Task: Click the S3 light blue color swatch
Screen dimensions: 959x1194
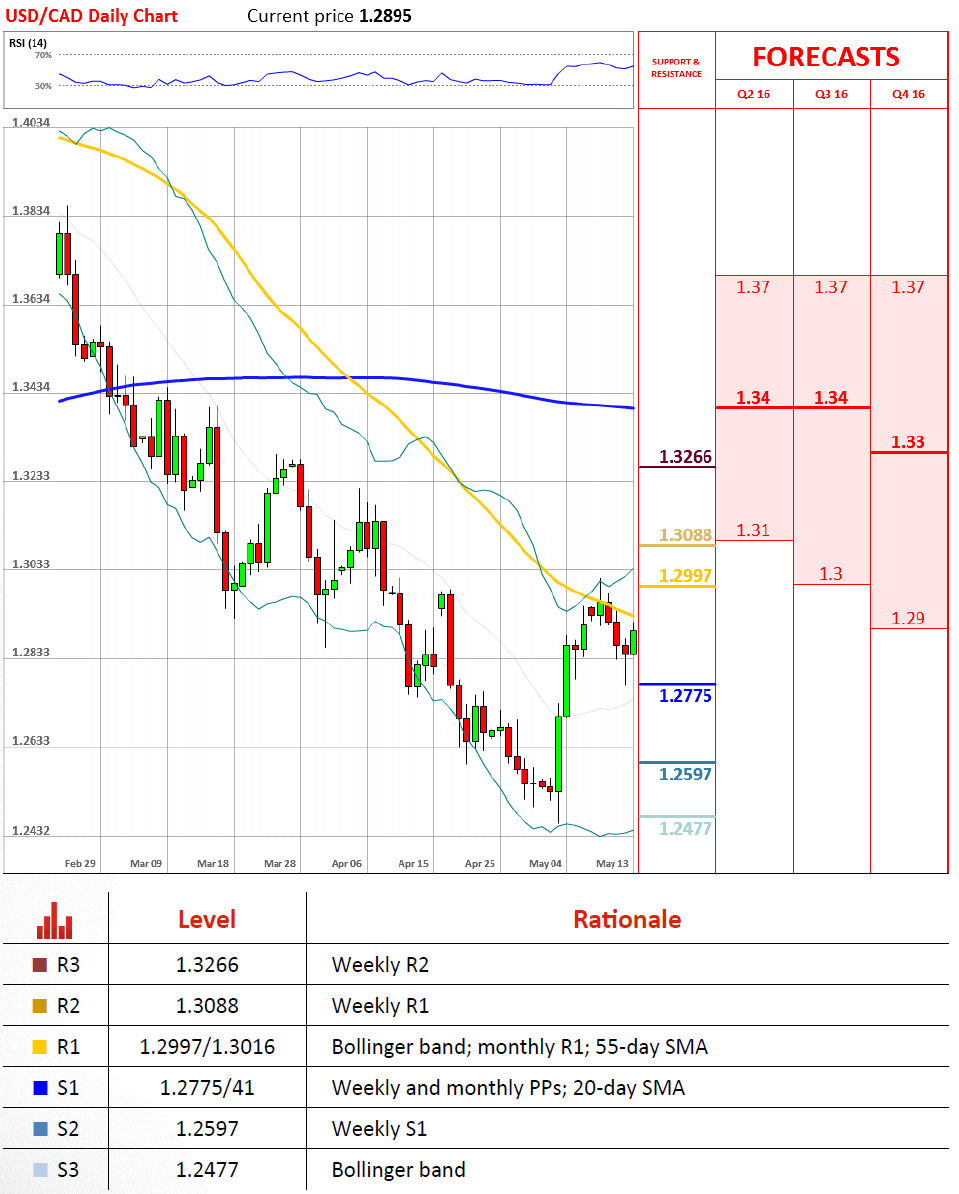Action: pos(40,1170)
